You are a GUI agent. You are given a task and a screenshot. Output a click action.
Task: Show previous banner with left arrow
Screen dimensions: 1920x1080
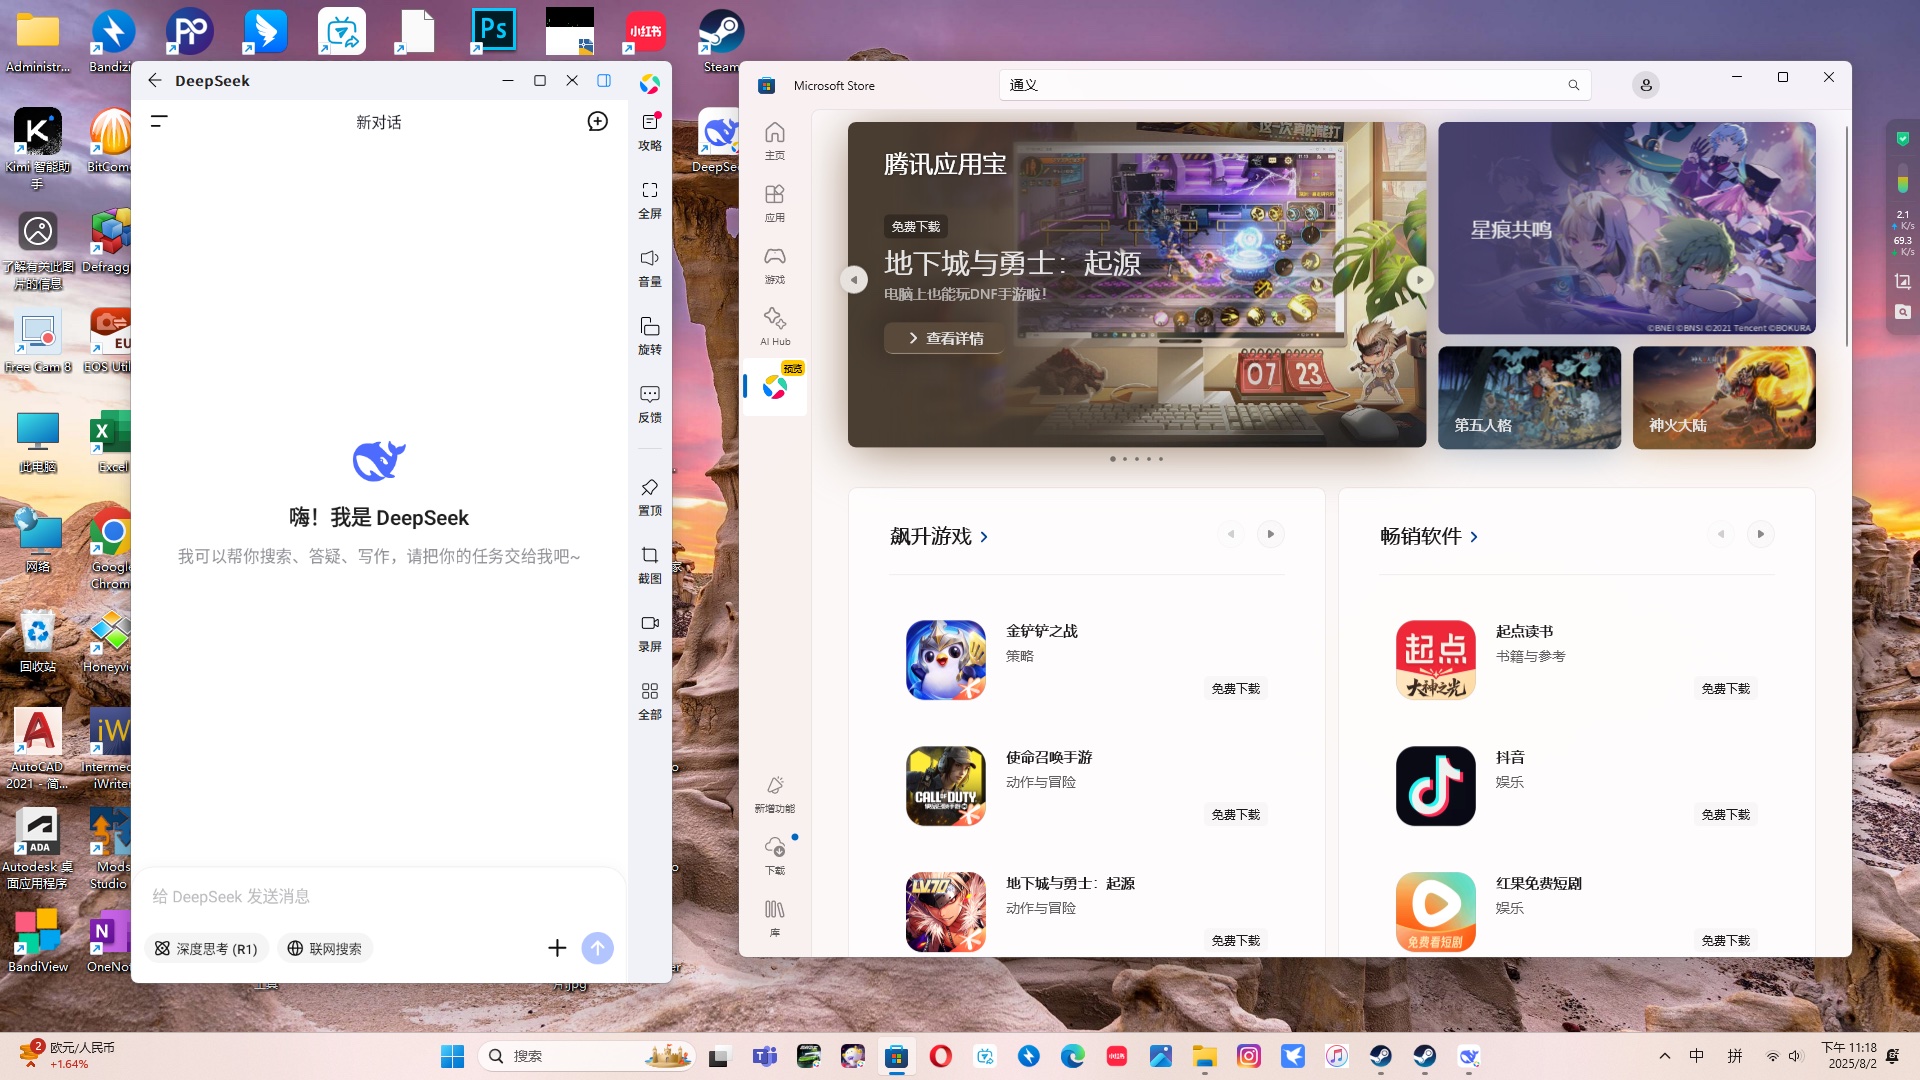[x=854, y=280]
